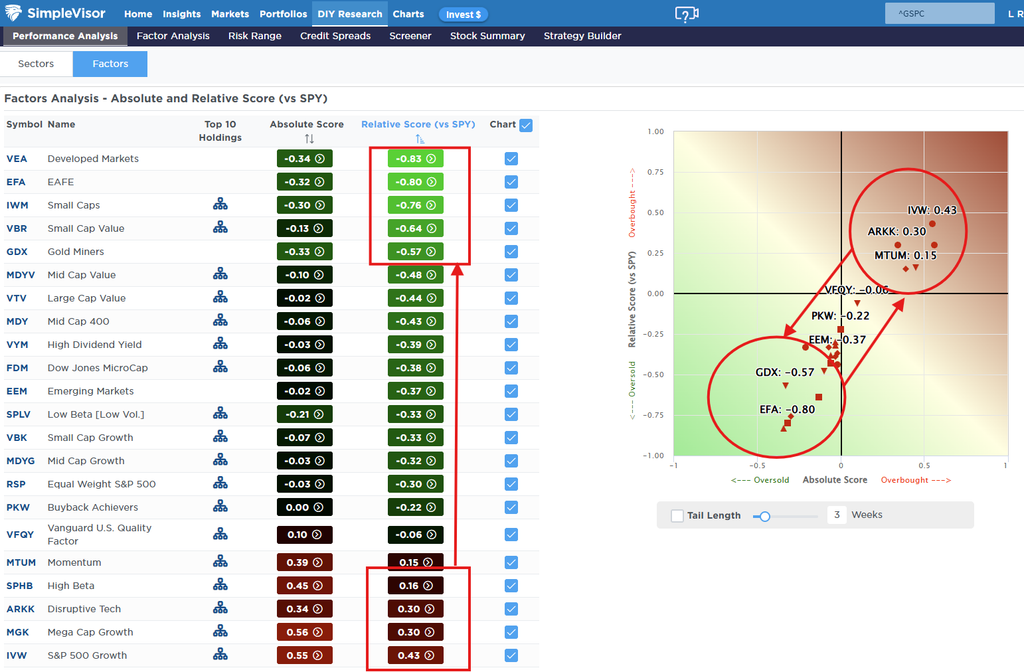Image resolution: width=1024 pixels, height=672 pixels.
Task: Expand IVW relative score 0.43 details
Action: (x=415, y=655)
